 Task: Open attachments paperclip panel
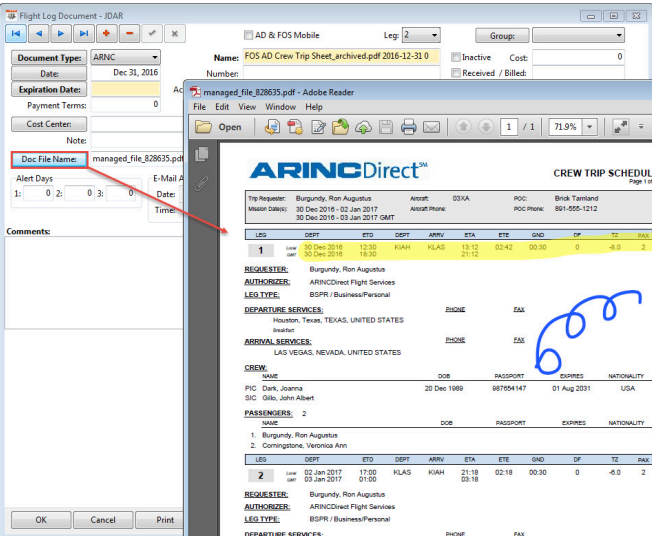click(x=201, y=183)
